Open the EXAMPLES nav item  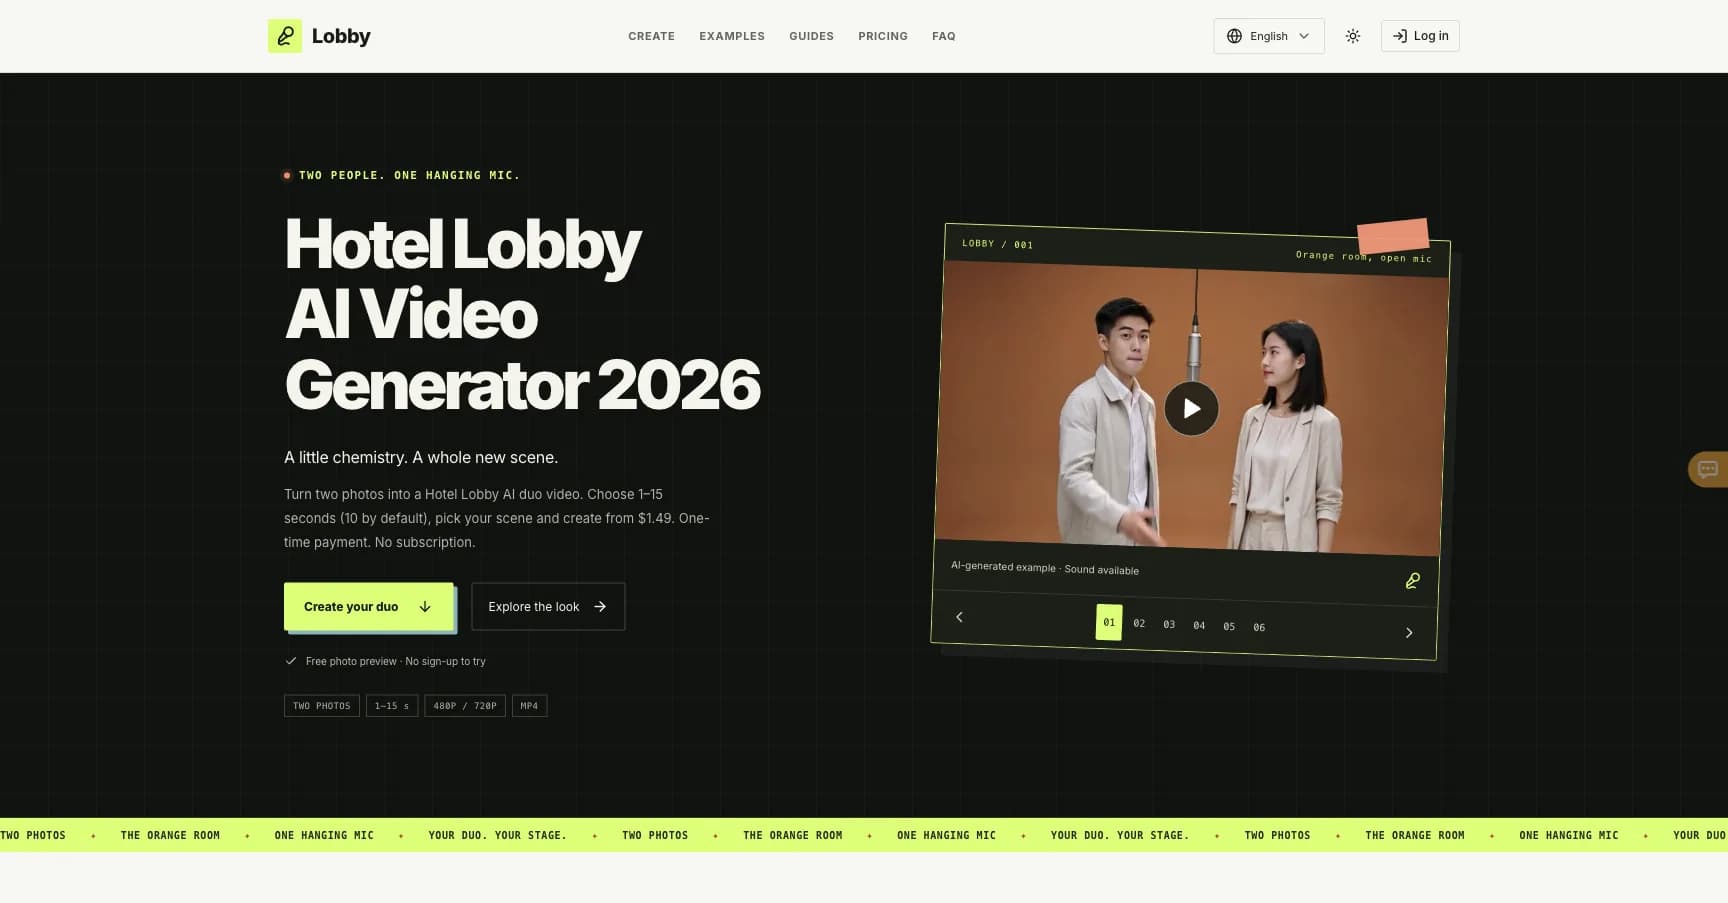732,36
